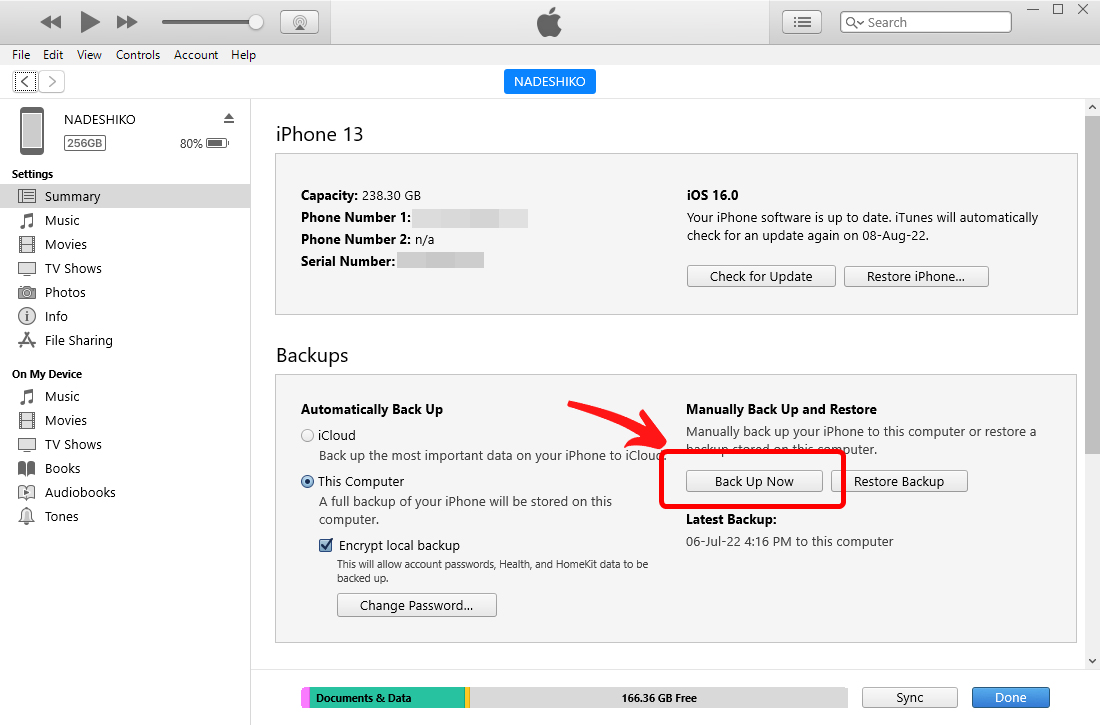Click Music icon under On My Device

(27, 397)
